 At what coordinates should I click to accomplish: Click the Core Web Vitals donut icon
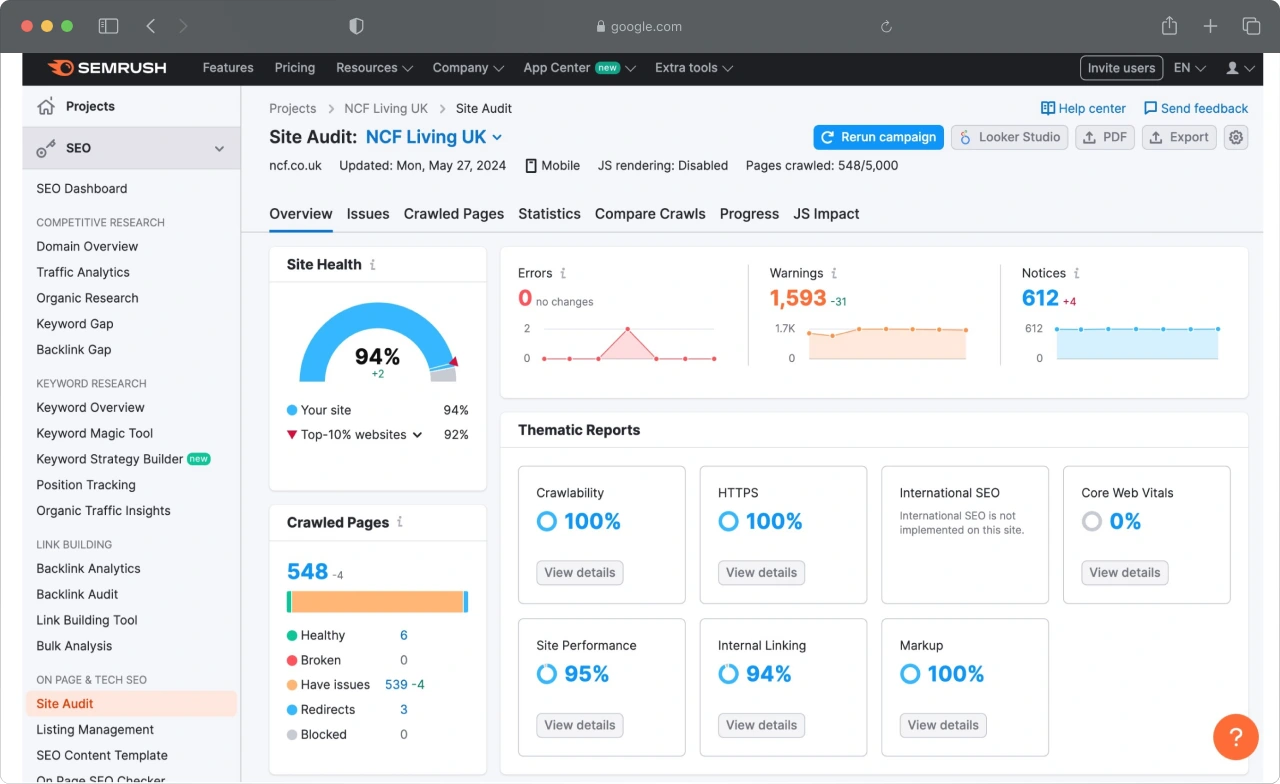click(x=1092, y=521)
